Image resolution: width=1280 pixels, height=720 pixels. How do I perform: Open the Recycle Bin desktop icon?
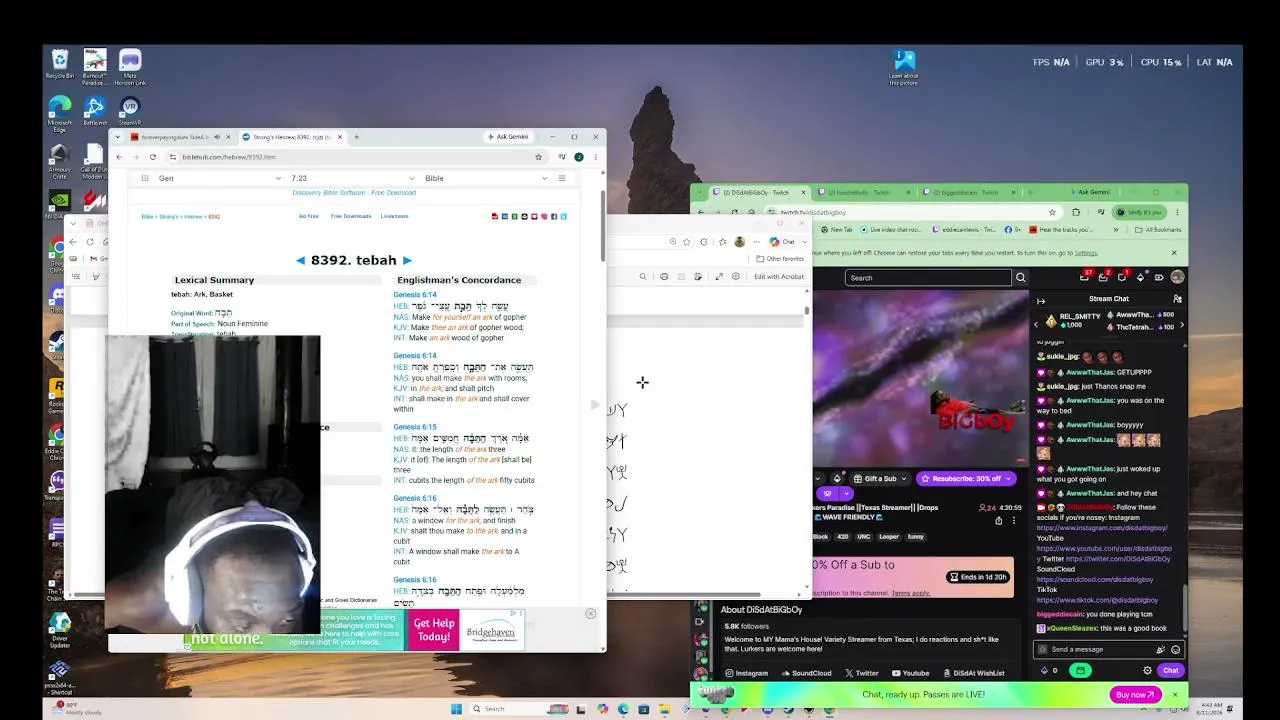(x=60, y=64)
